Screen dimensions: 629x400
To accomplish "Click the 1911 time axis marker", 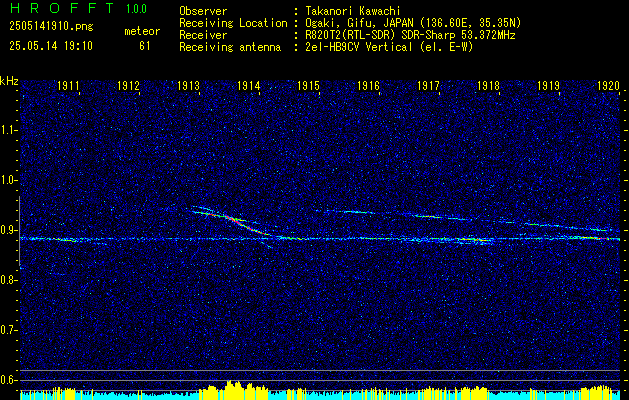I will click(69, 85).
